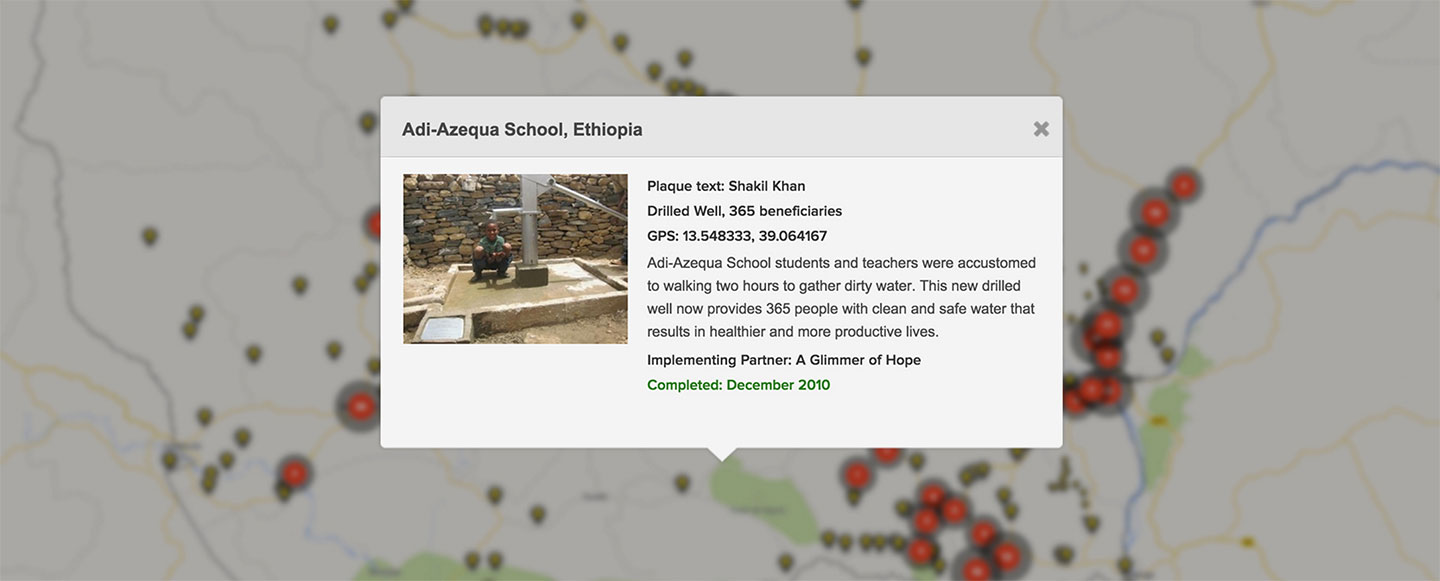Click the green Completed: December 2010 text
Image resolution: width=1440 pixels, height=581 pixels.
pyautogui.click(x=738, y=385)
